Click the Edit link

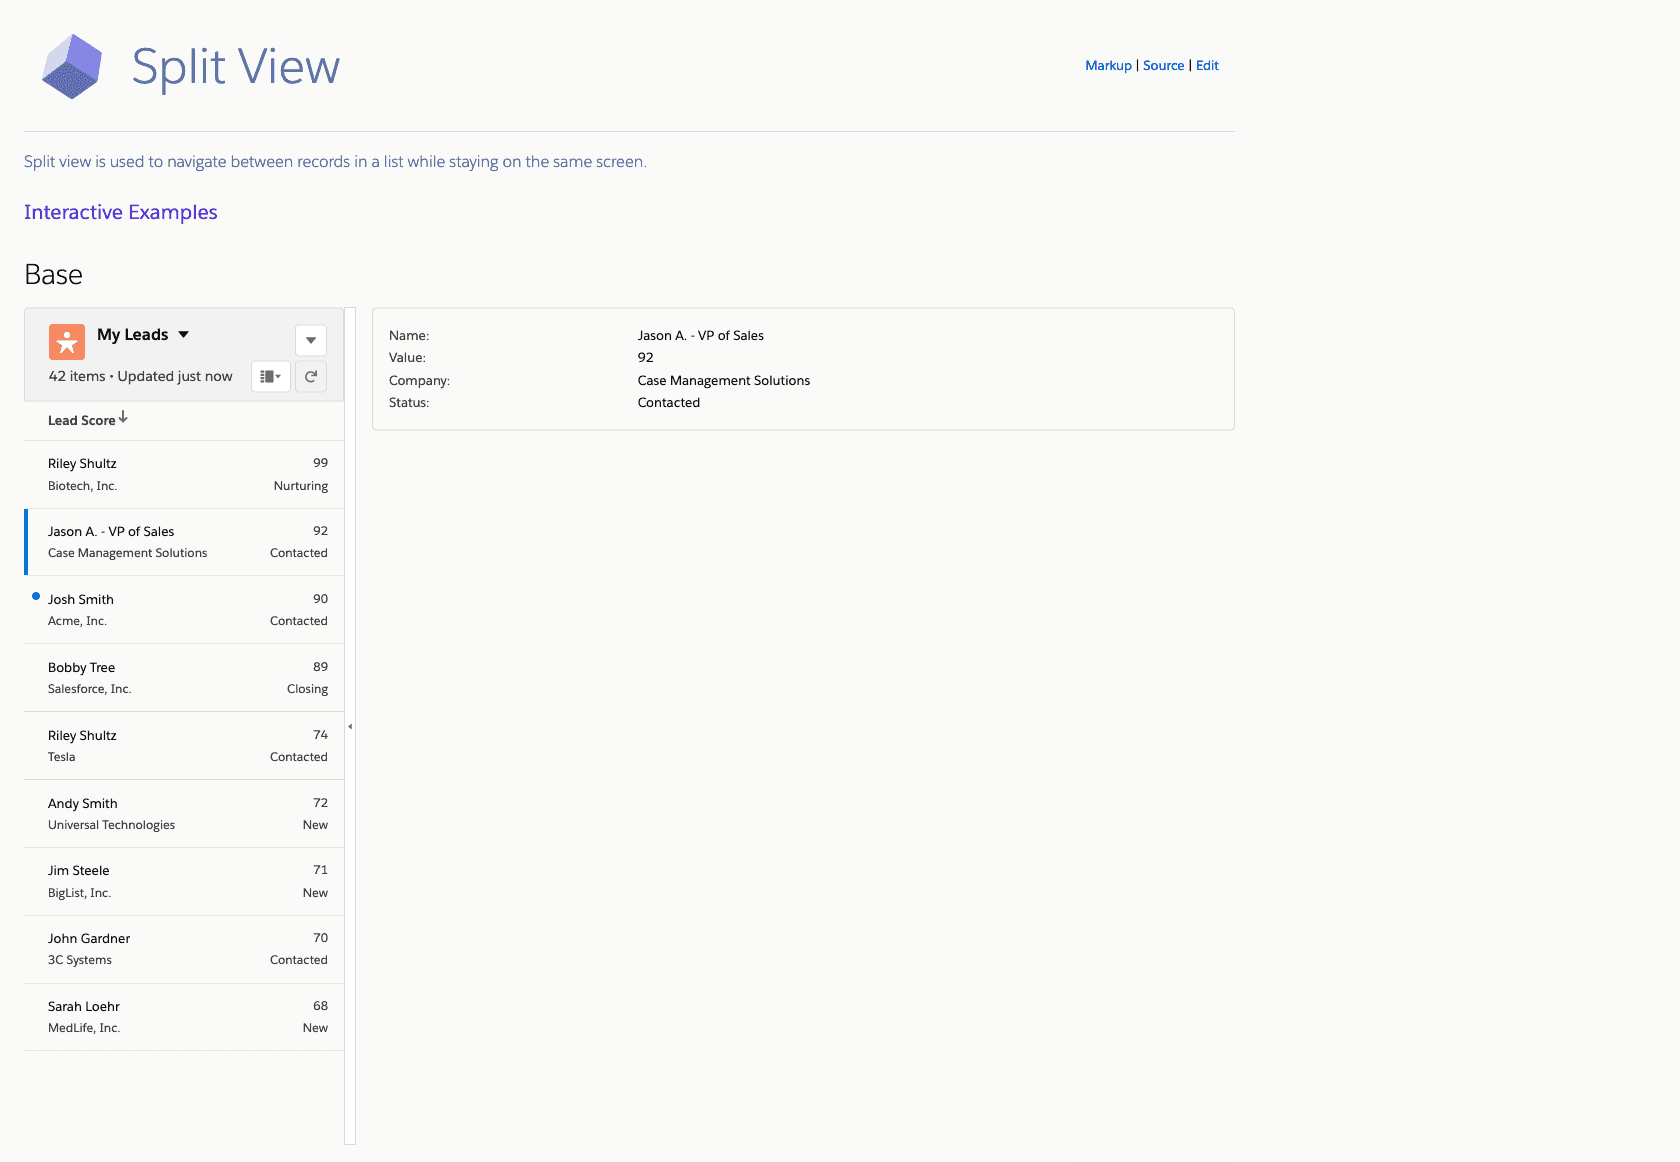(1207, 66)
